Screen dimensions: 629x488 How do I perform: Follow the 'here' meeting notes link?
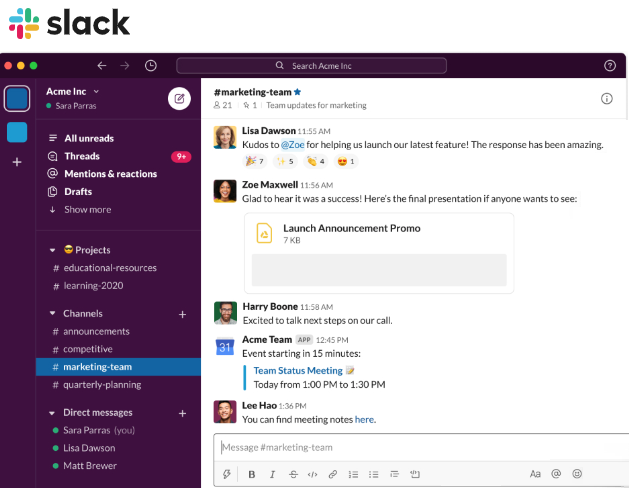coord(364,419)
